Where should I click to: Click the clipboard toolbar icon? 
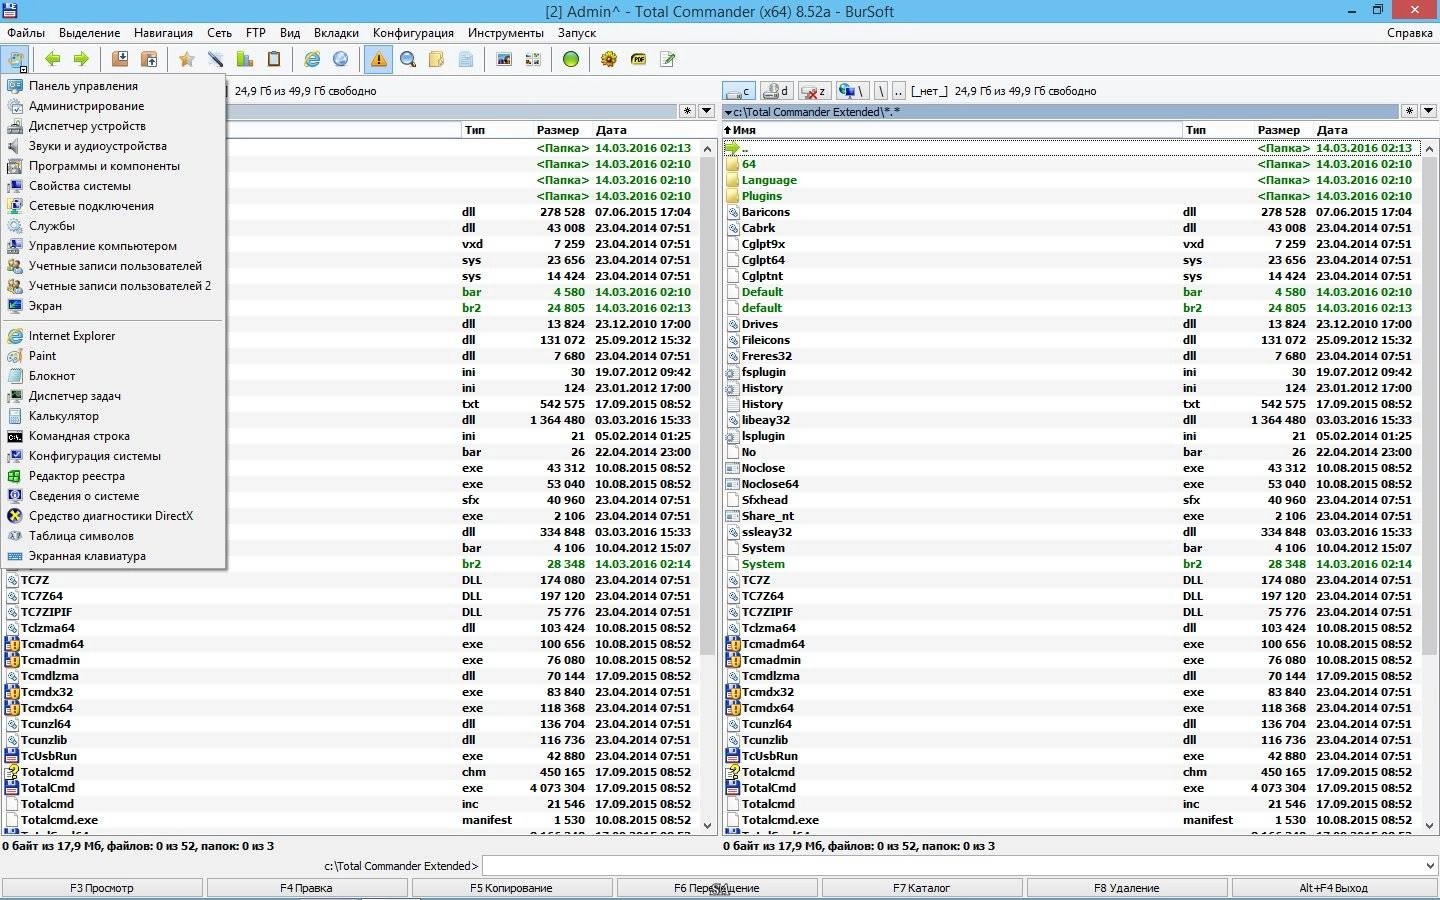(x=274, y=59)
